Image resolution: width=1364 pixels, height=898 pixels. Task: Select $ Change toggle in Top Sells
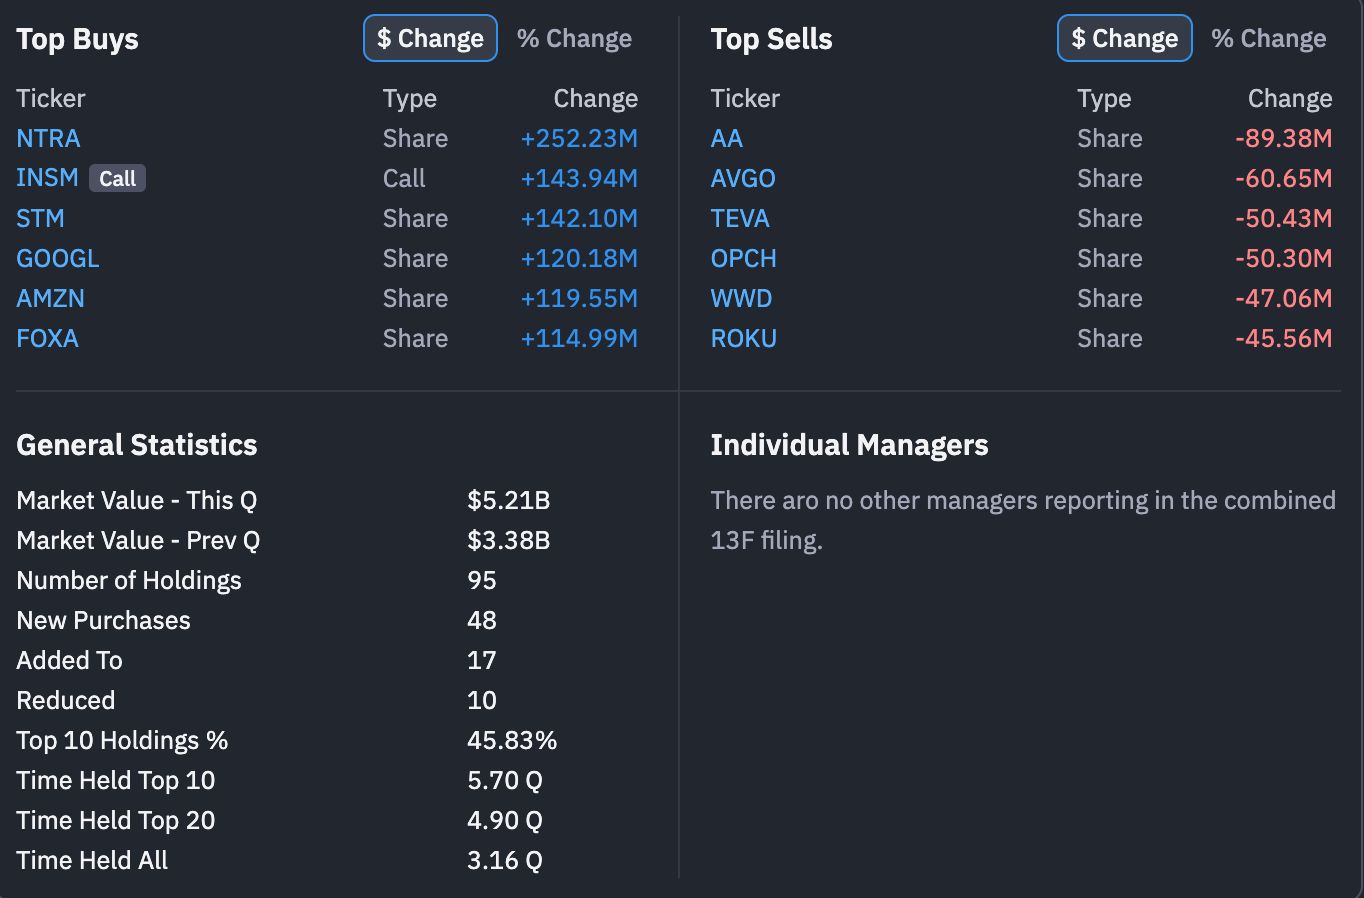tap(1125, 38)
